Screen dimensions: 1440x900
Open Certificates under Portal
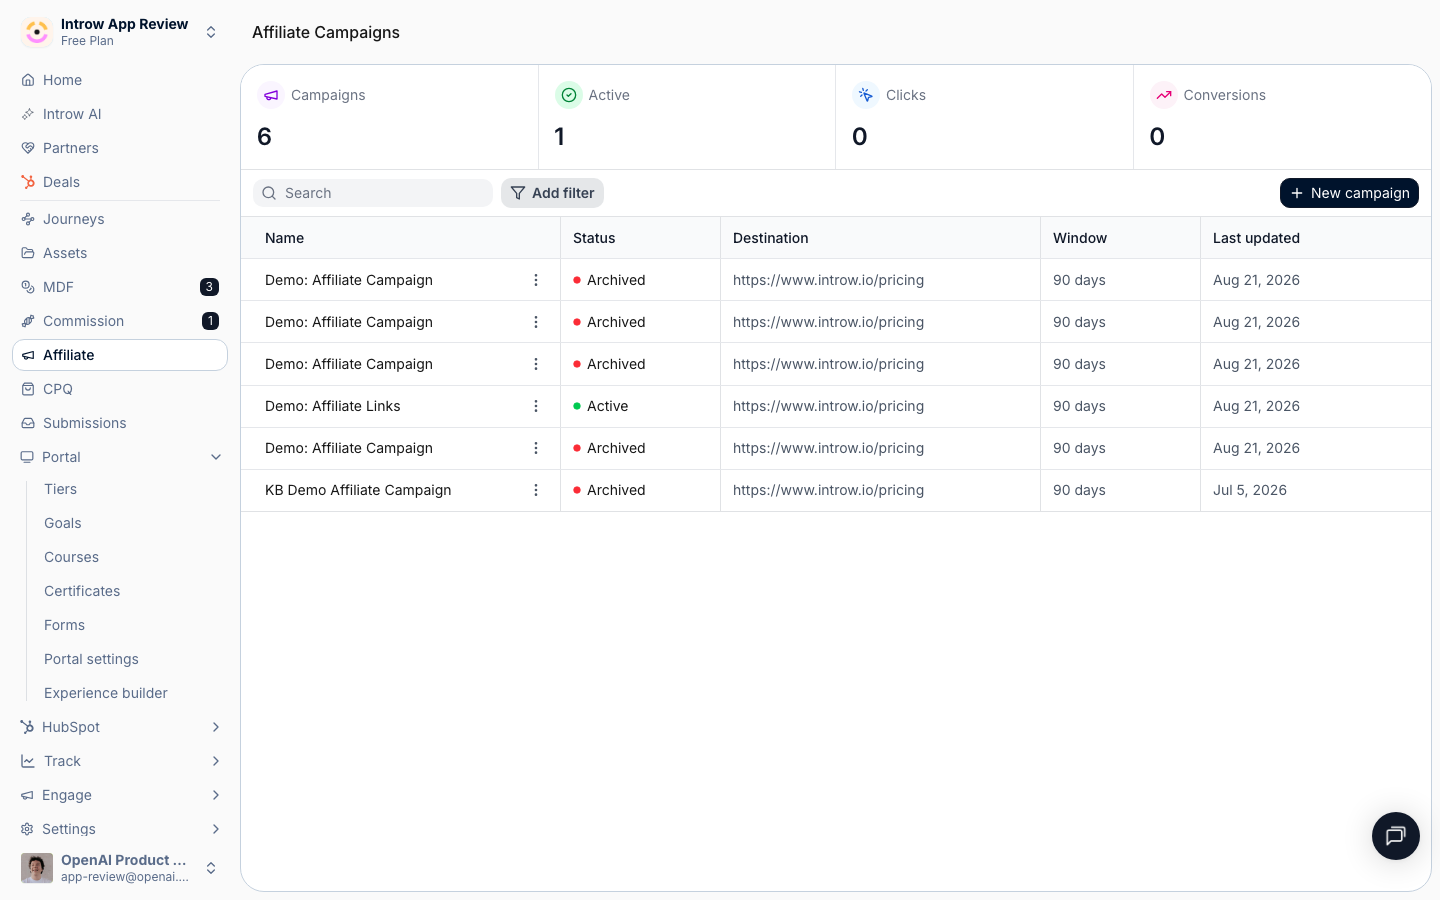point(82,591)
